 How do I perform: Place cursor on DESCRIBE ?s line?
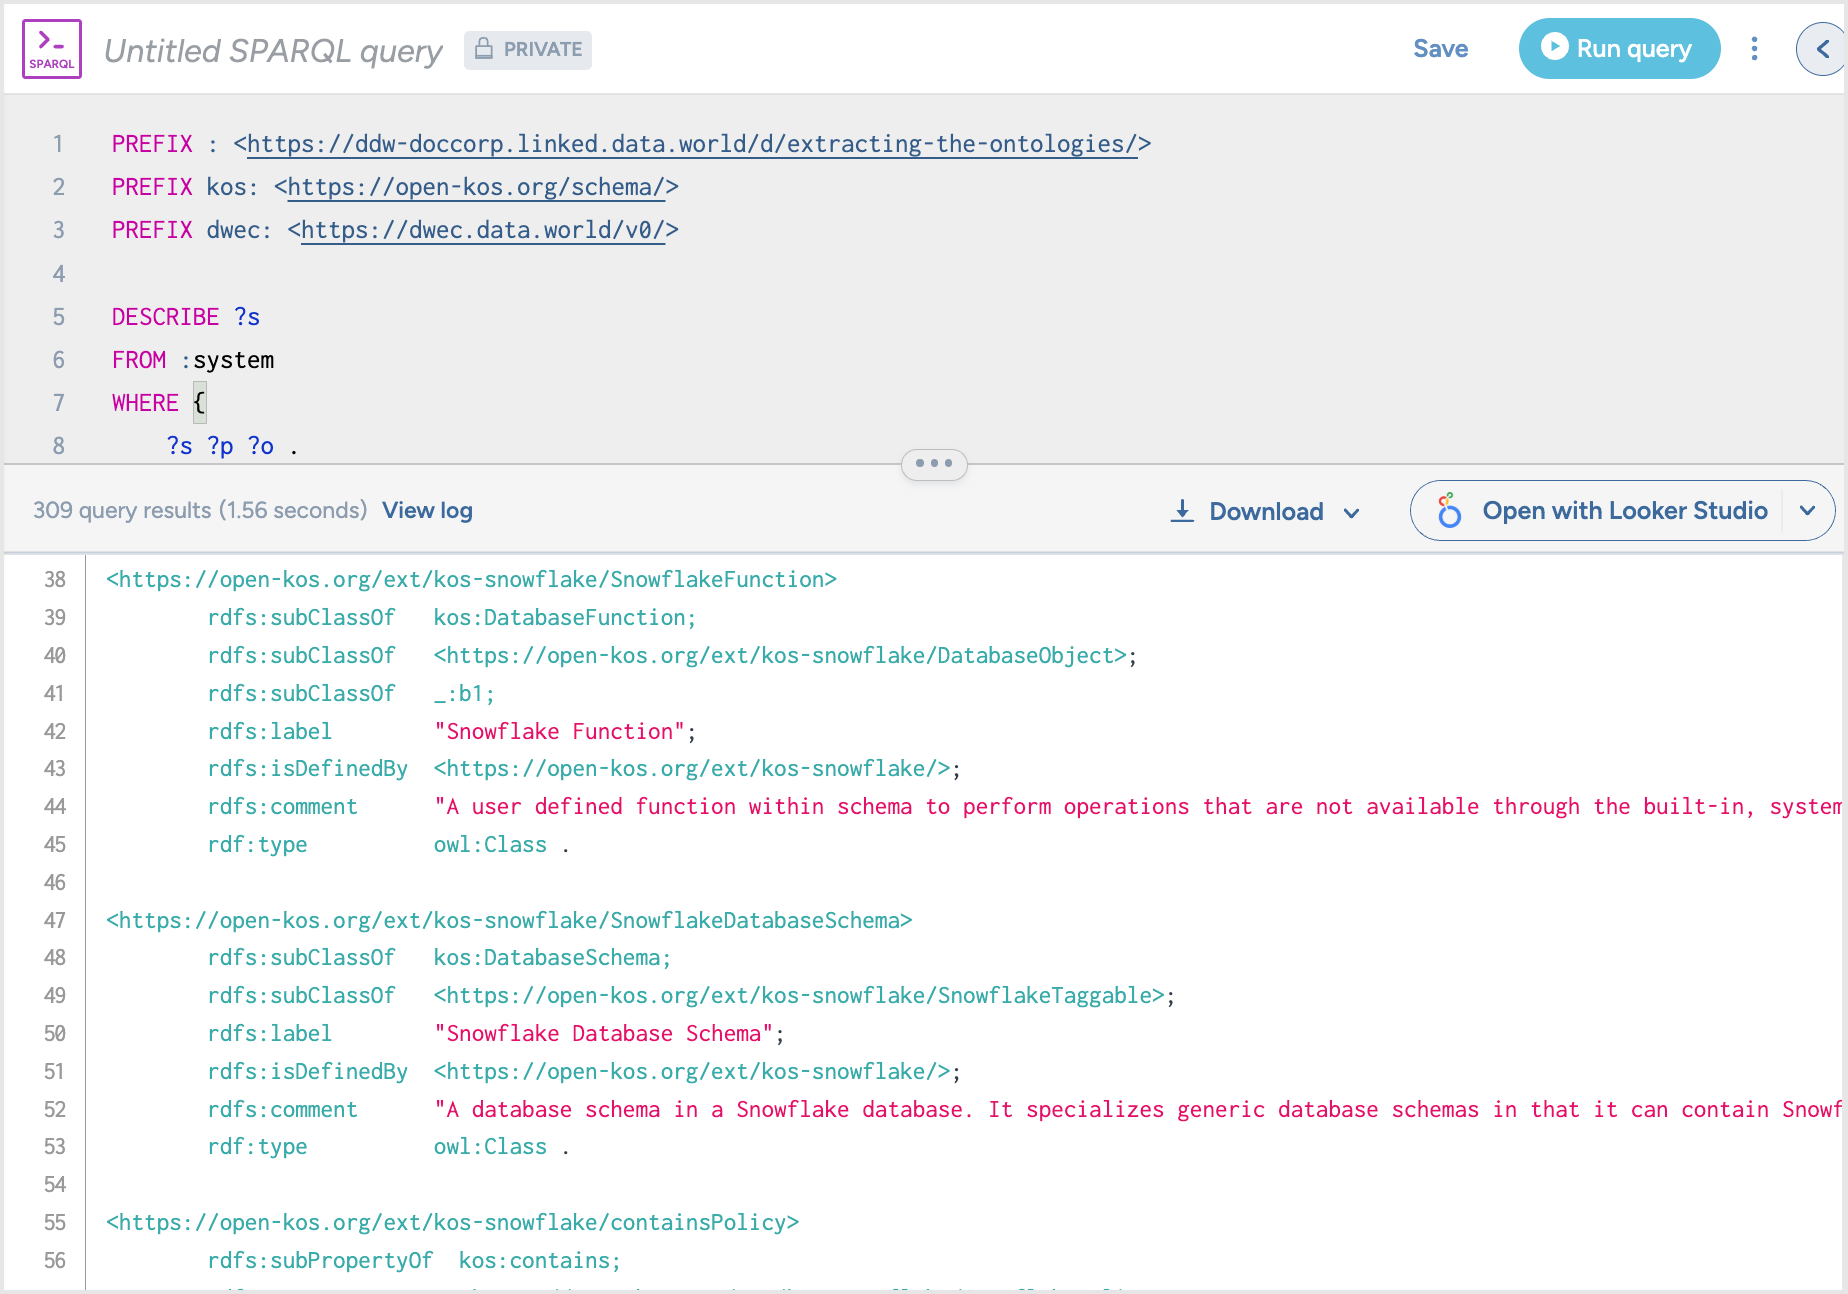(186, 317)
